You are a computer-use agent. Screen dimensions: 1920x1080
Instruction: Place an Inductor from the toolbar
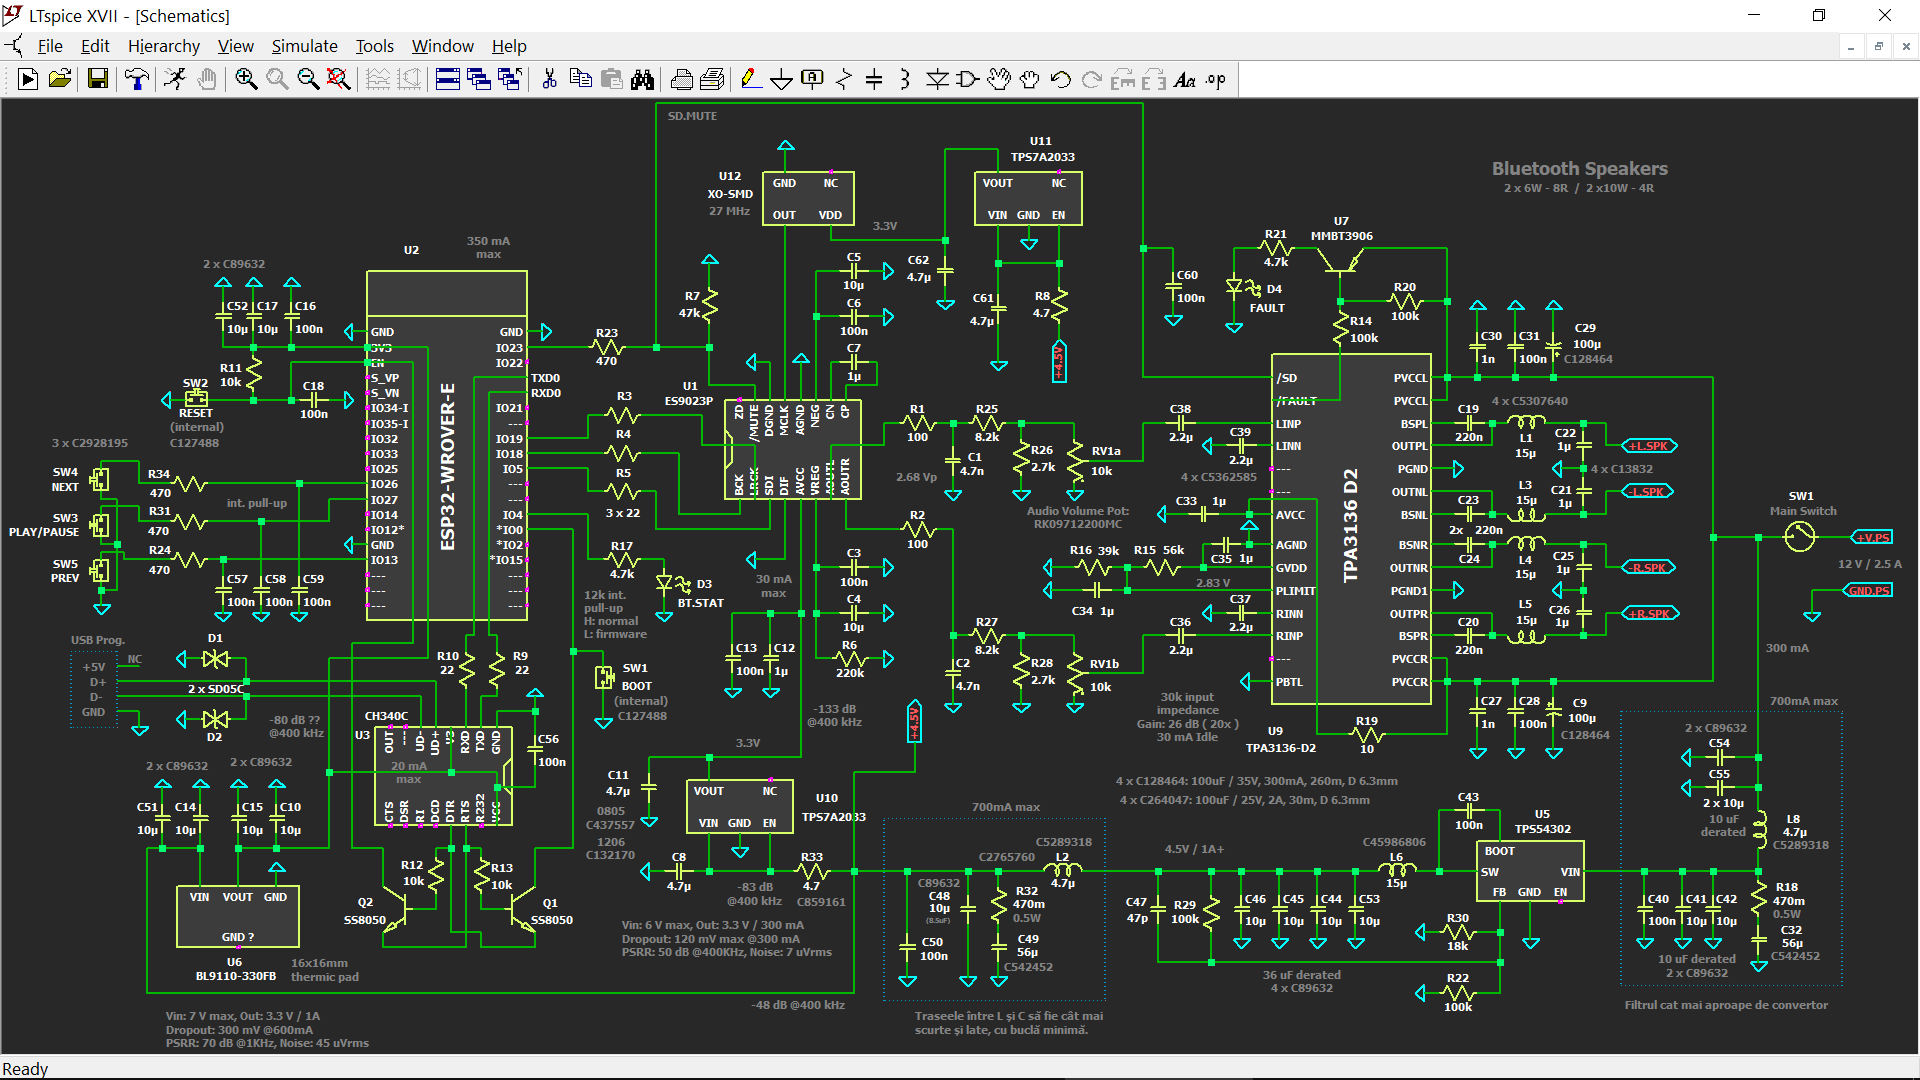[x=905, y=79]
